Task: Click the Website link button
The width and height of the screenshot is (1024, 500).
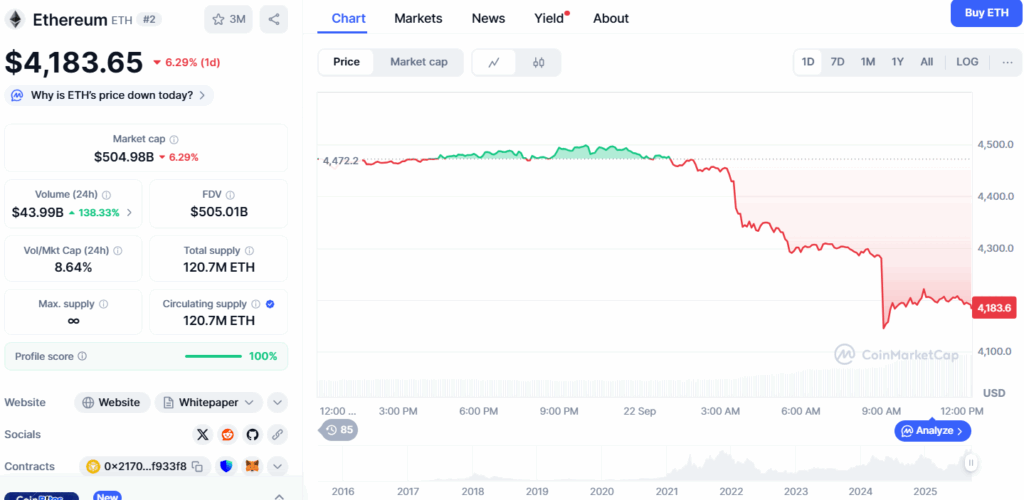Action: [x=112, y=403]
